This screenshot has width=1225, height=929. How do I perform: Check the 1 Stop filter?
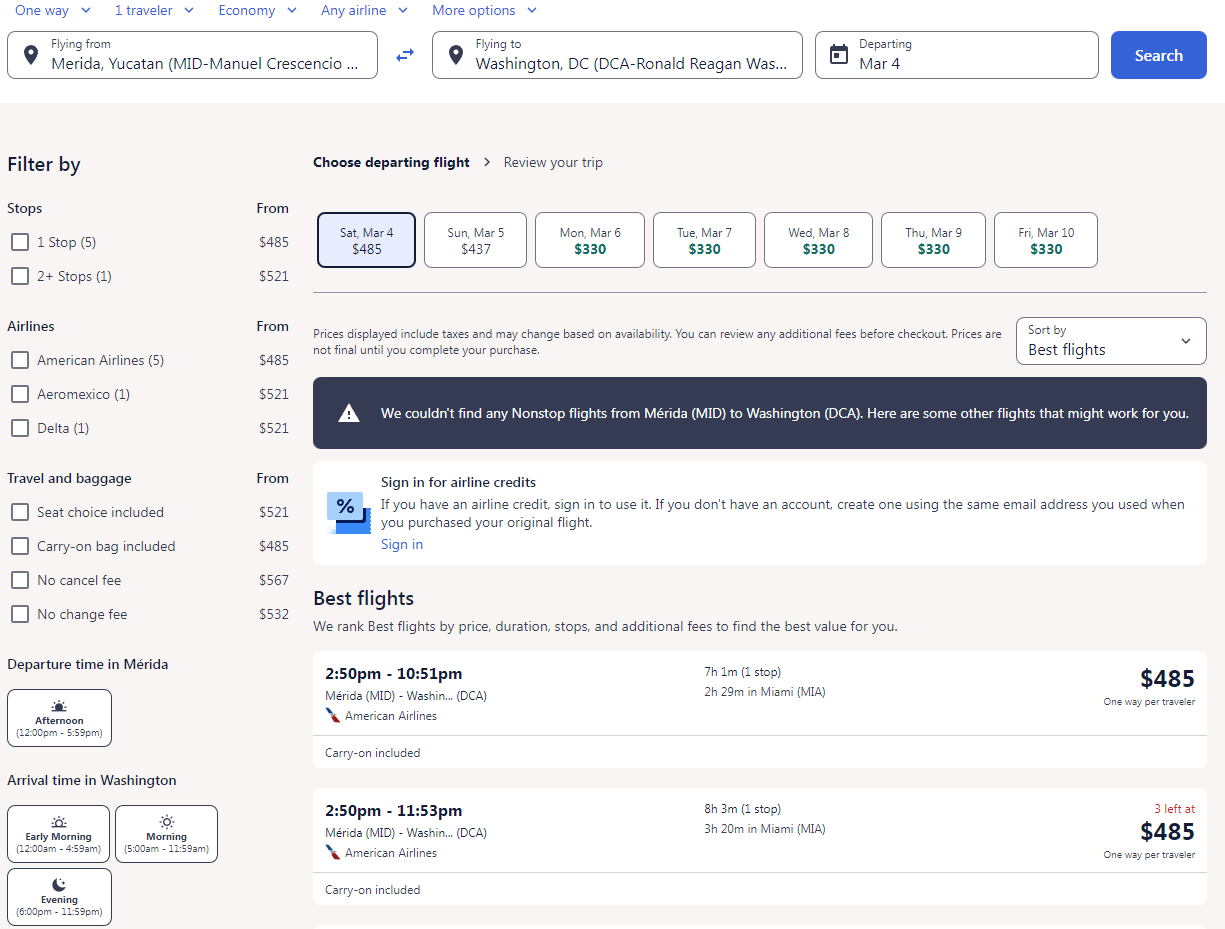[x=20, y=242]
